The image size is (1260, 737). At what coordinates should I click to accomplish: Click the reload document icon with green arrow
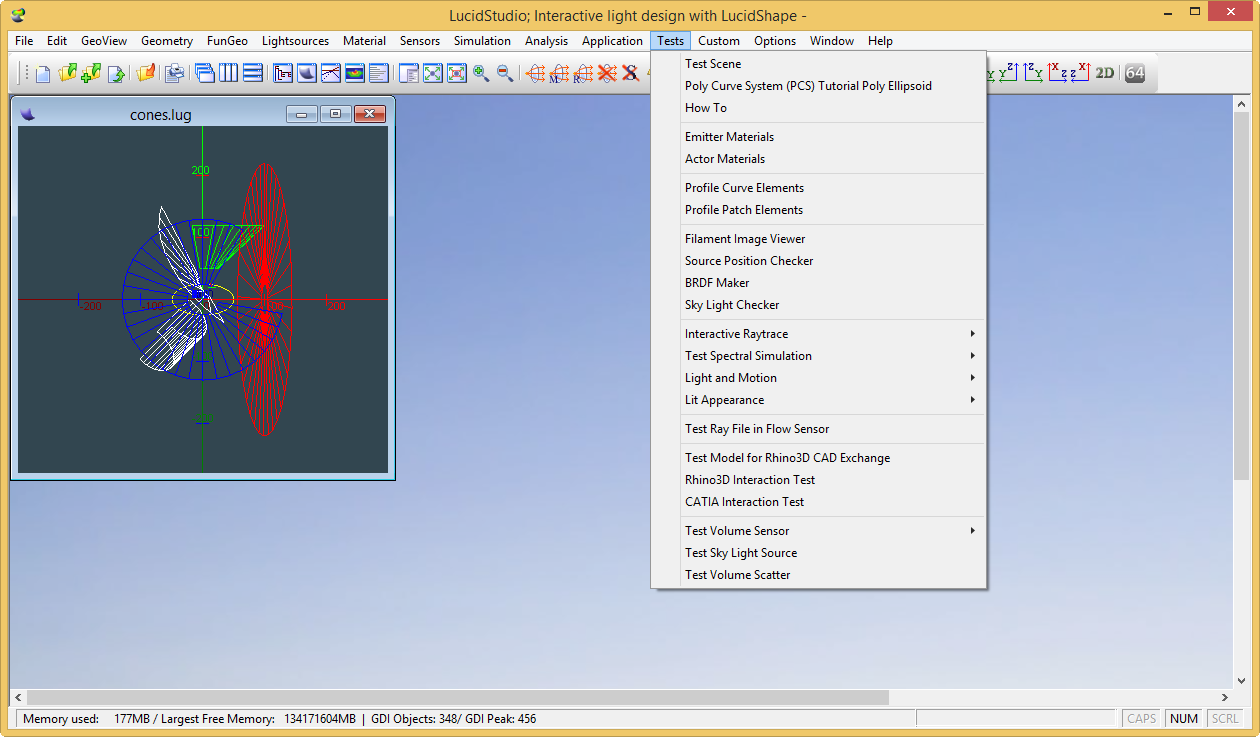(x=116, y=73)
